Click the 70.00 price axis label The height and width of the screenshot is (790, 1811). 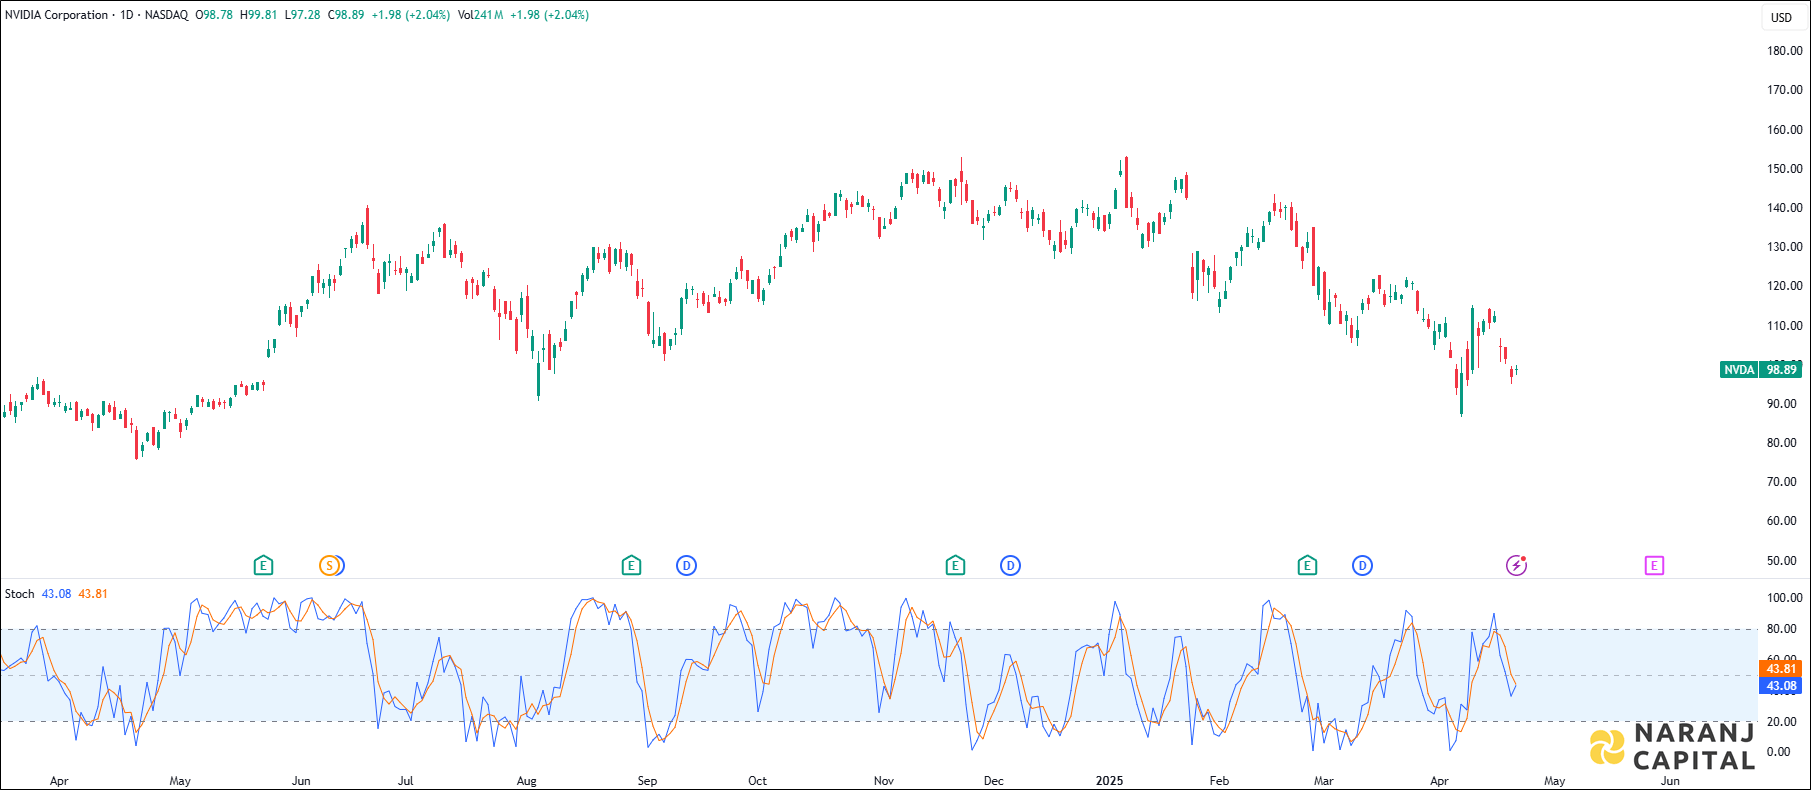click(x=1781, y=482)
